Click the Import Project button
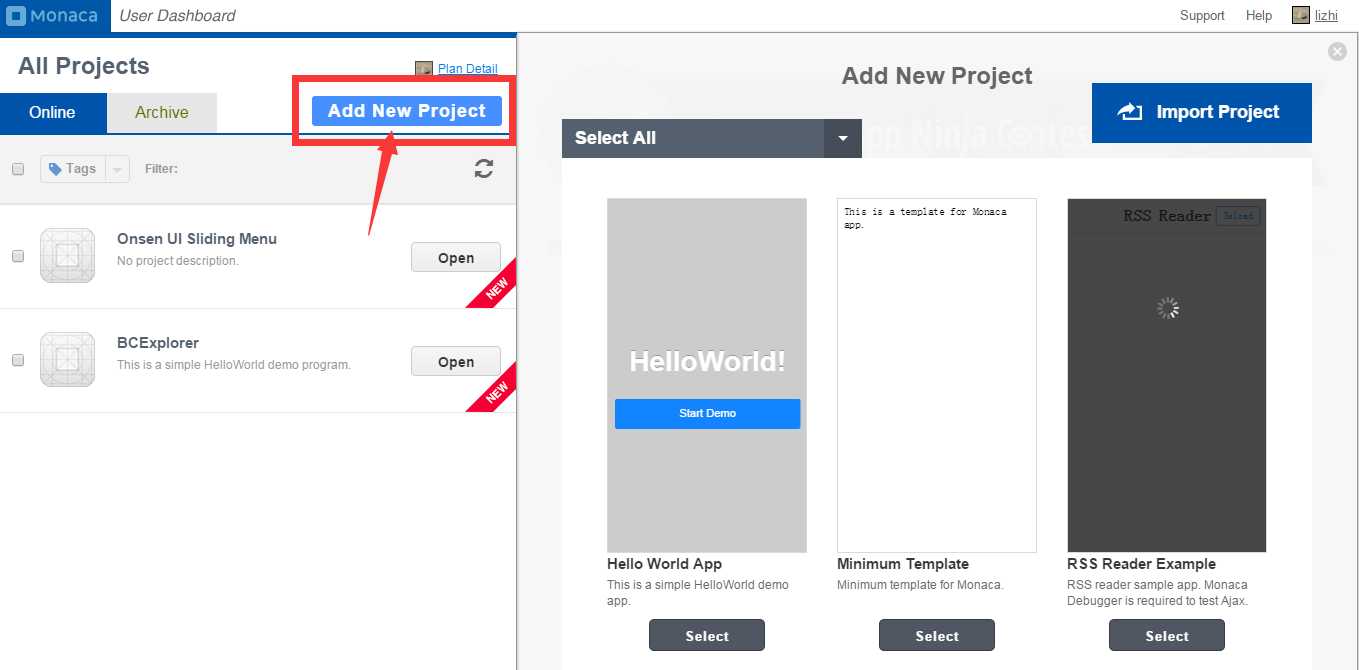Image resolution: width=1359 pixels, height=670 pixels. coord(1202,113)
